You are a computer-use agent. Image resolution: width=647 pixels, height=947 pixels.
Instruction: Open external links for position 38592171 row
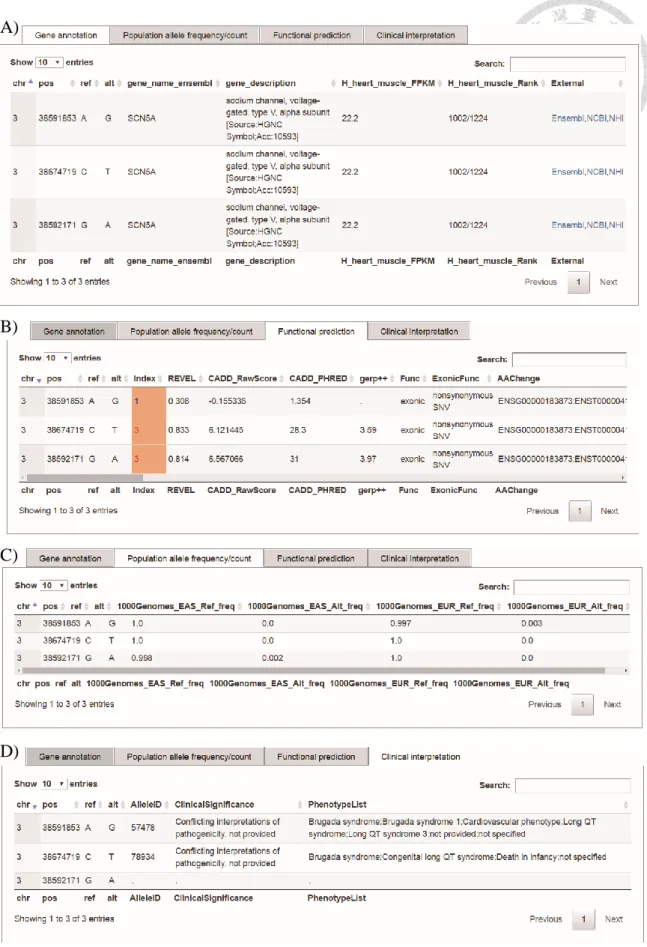point(587,225)
